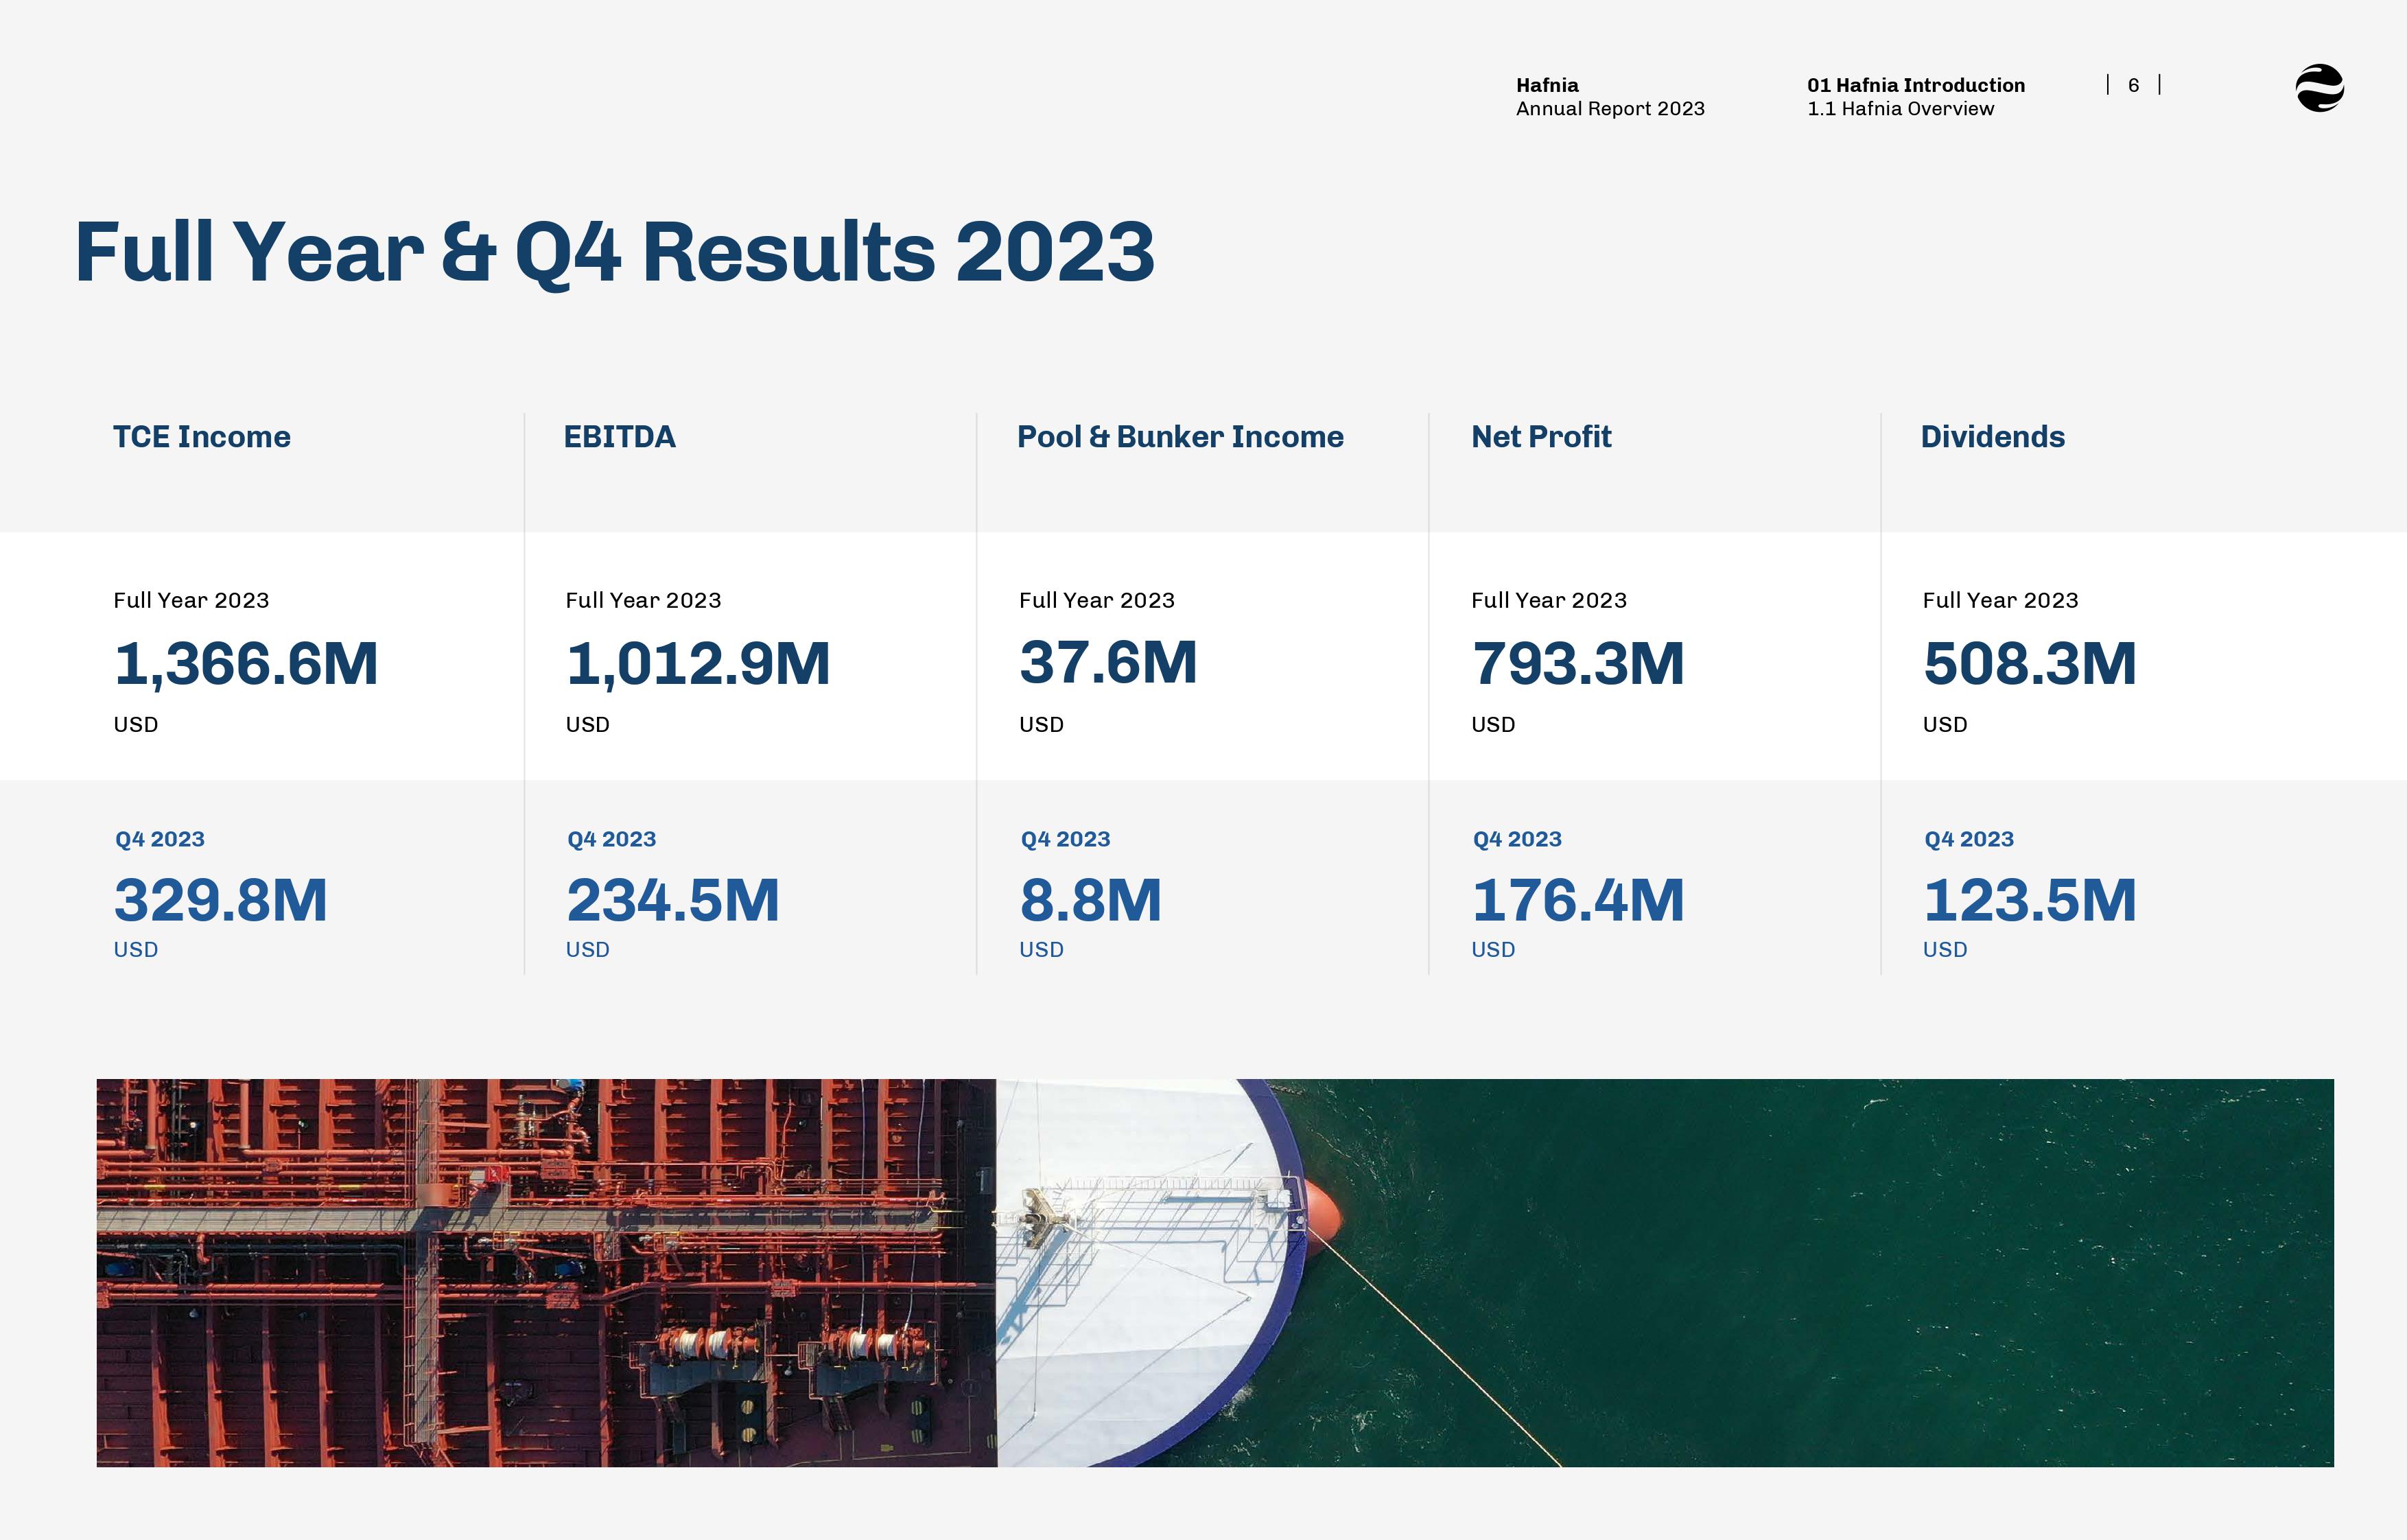The image size is (2407, 1540).
Task: Select the EBITDA column heading
Action: coord(619,437)
